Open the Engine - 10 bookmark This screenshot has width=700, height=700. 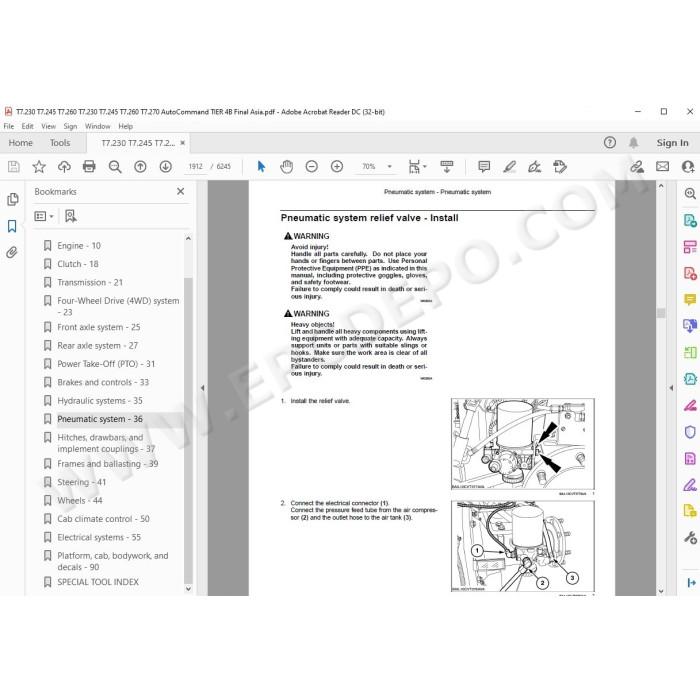[x=79, y=246]
